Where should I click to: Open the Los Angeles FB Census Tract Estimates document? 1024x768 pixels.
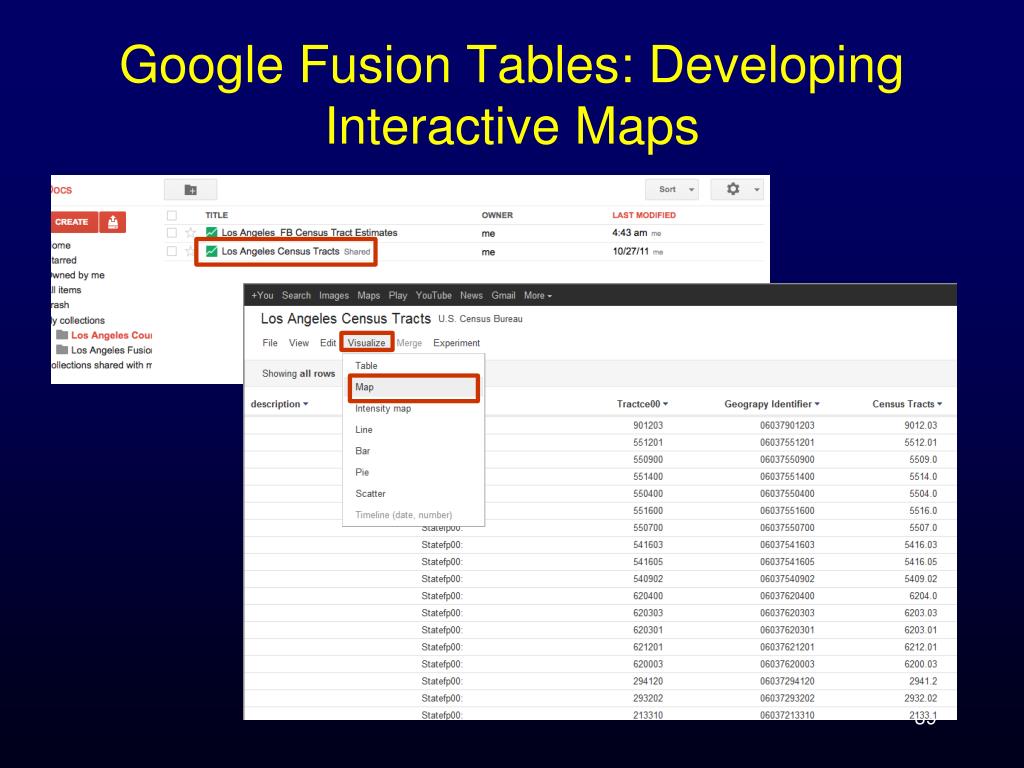coord(310,232)
